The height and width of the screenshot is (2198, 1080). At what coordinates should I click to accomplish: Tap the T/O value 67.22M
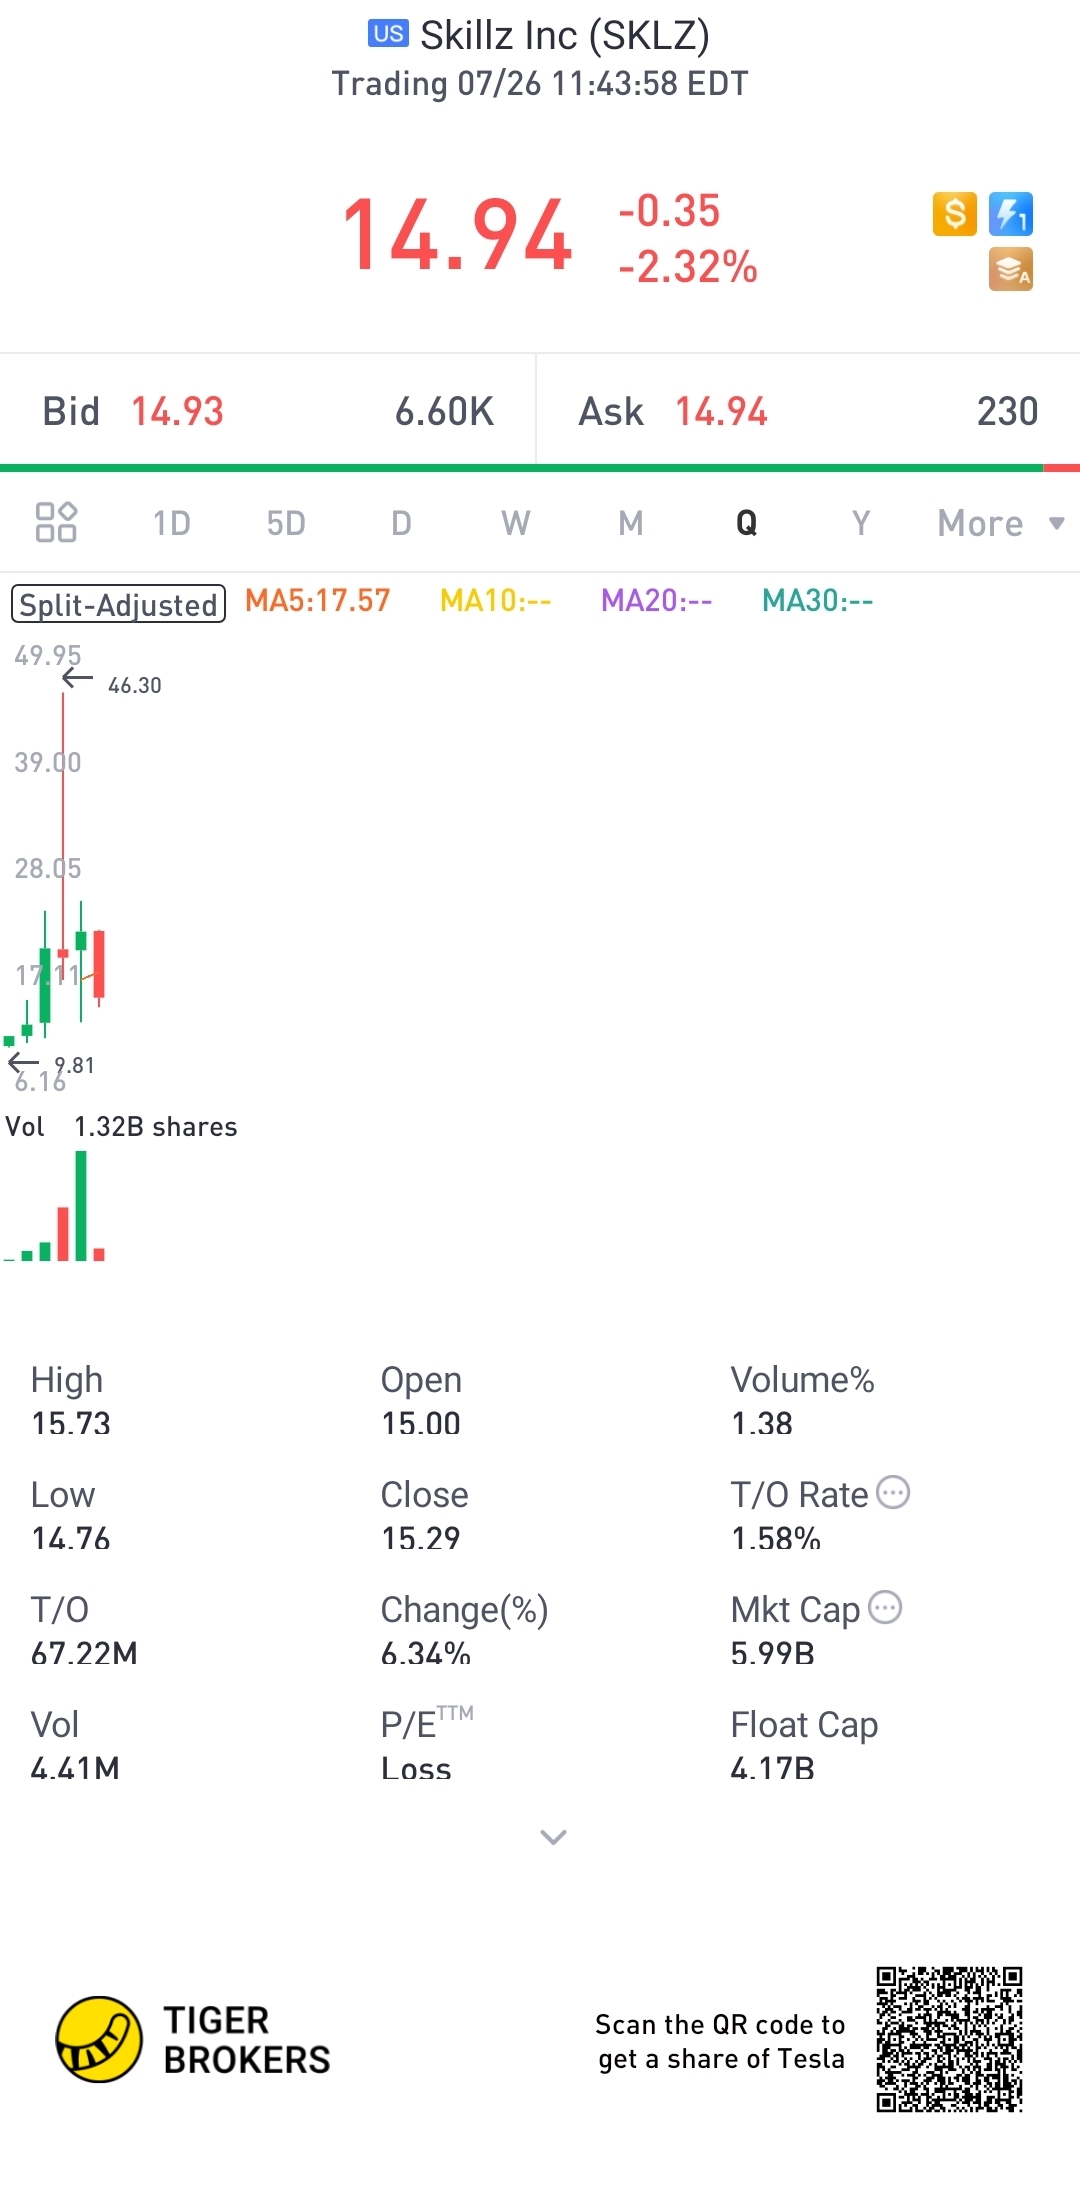(84, 1653)
